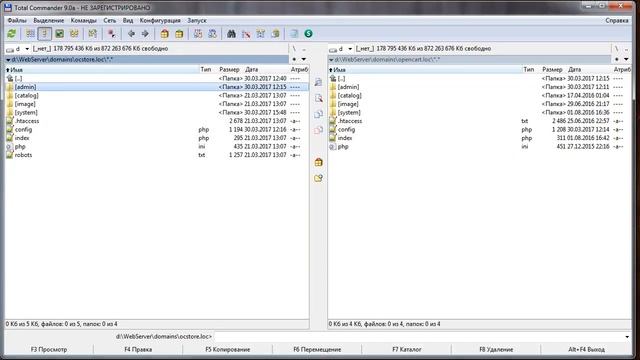
Task: Open right panel directory history arrow
Action: (x=626, y=59)
